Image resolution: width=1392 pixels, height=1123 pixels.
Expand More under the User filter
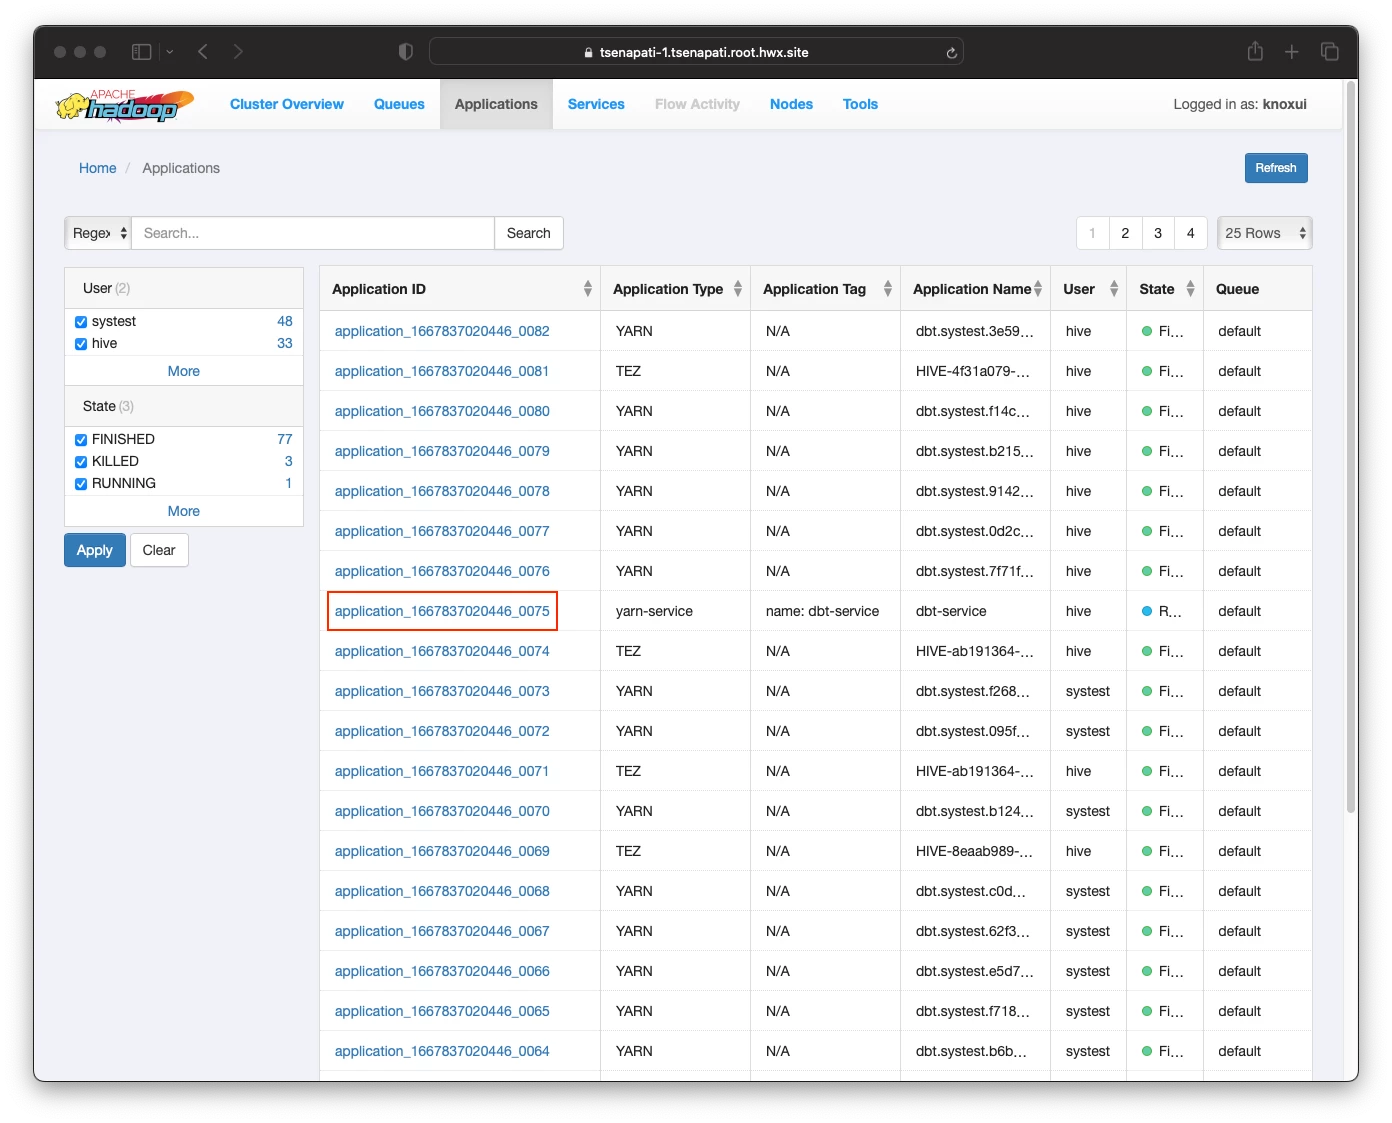pyautogui.click(x=184, y=371)
